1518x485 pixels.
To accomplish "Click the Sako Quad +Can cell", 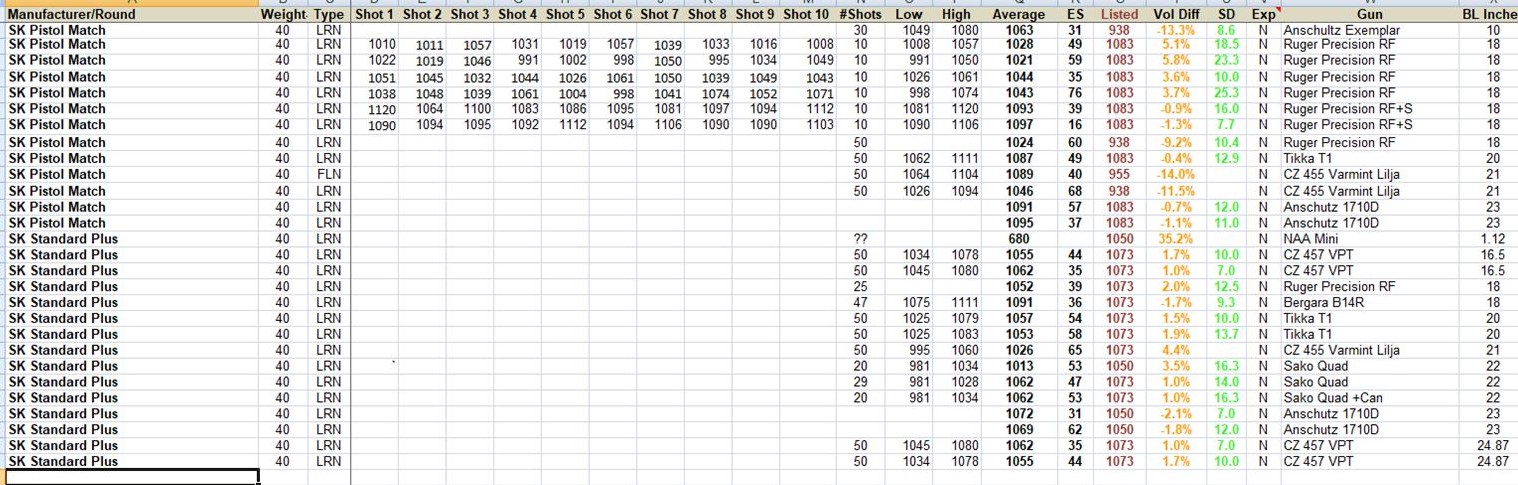I will (x=1333, y=398).
